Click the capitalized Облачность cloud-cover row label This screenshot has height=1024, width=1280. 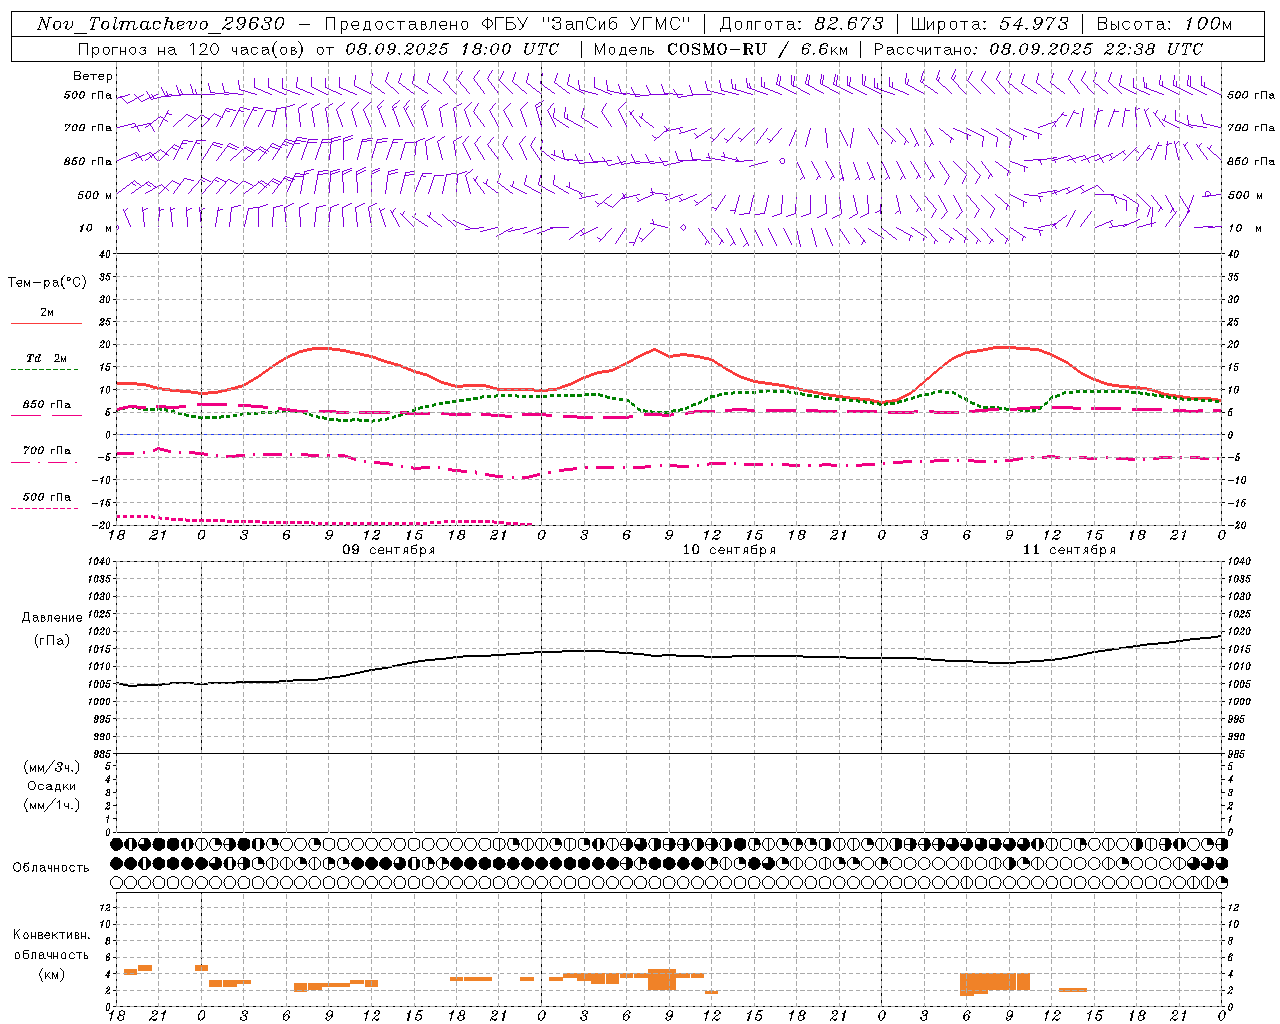click(51, 868)
